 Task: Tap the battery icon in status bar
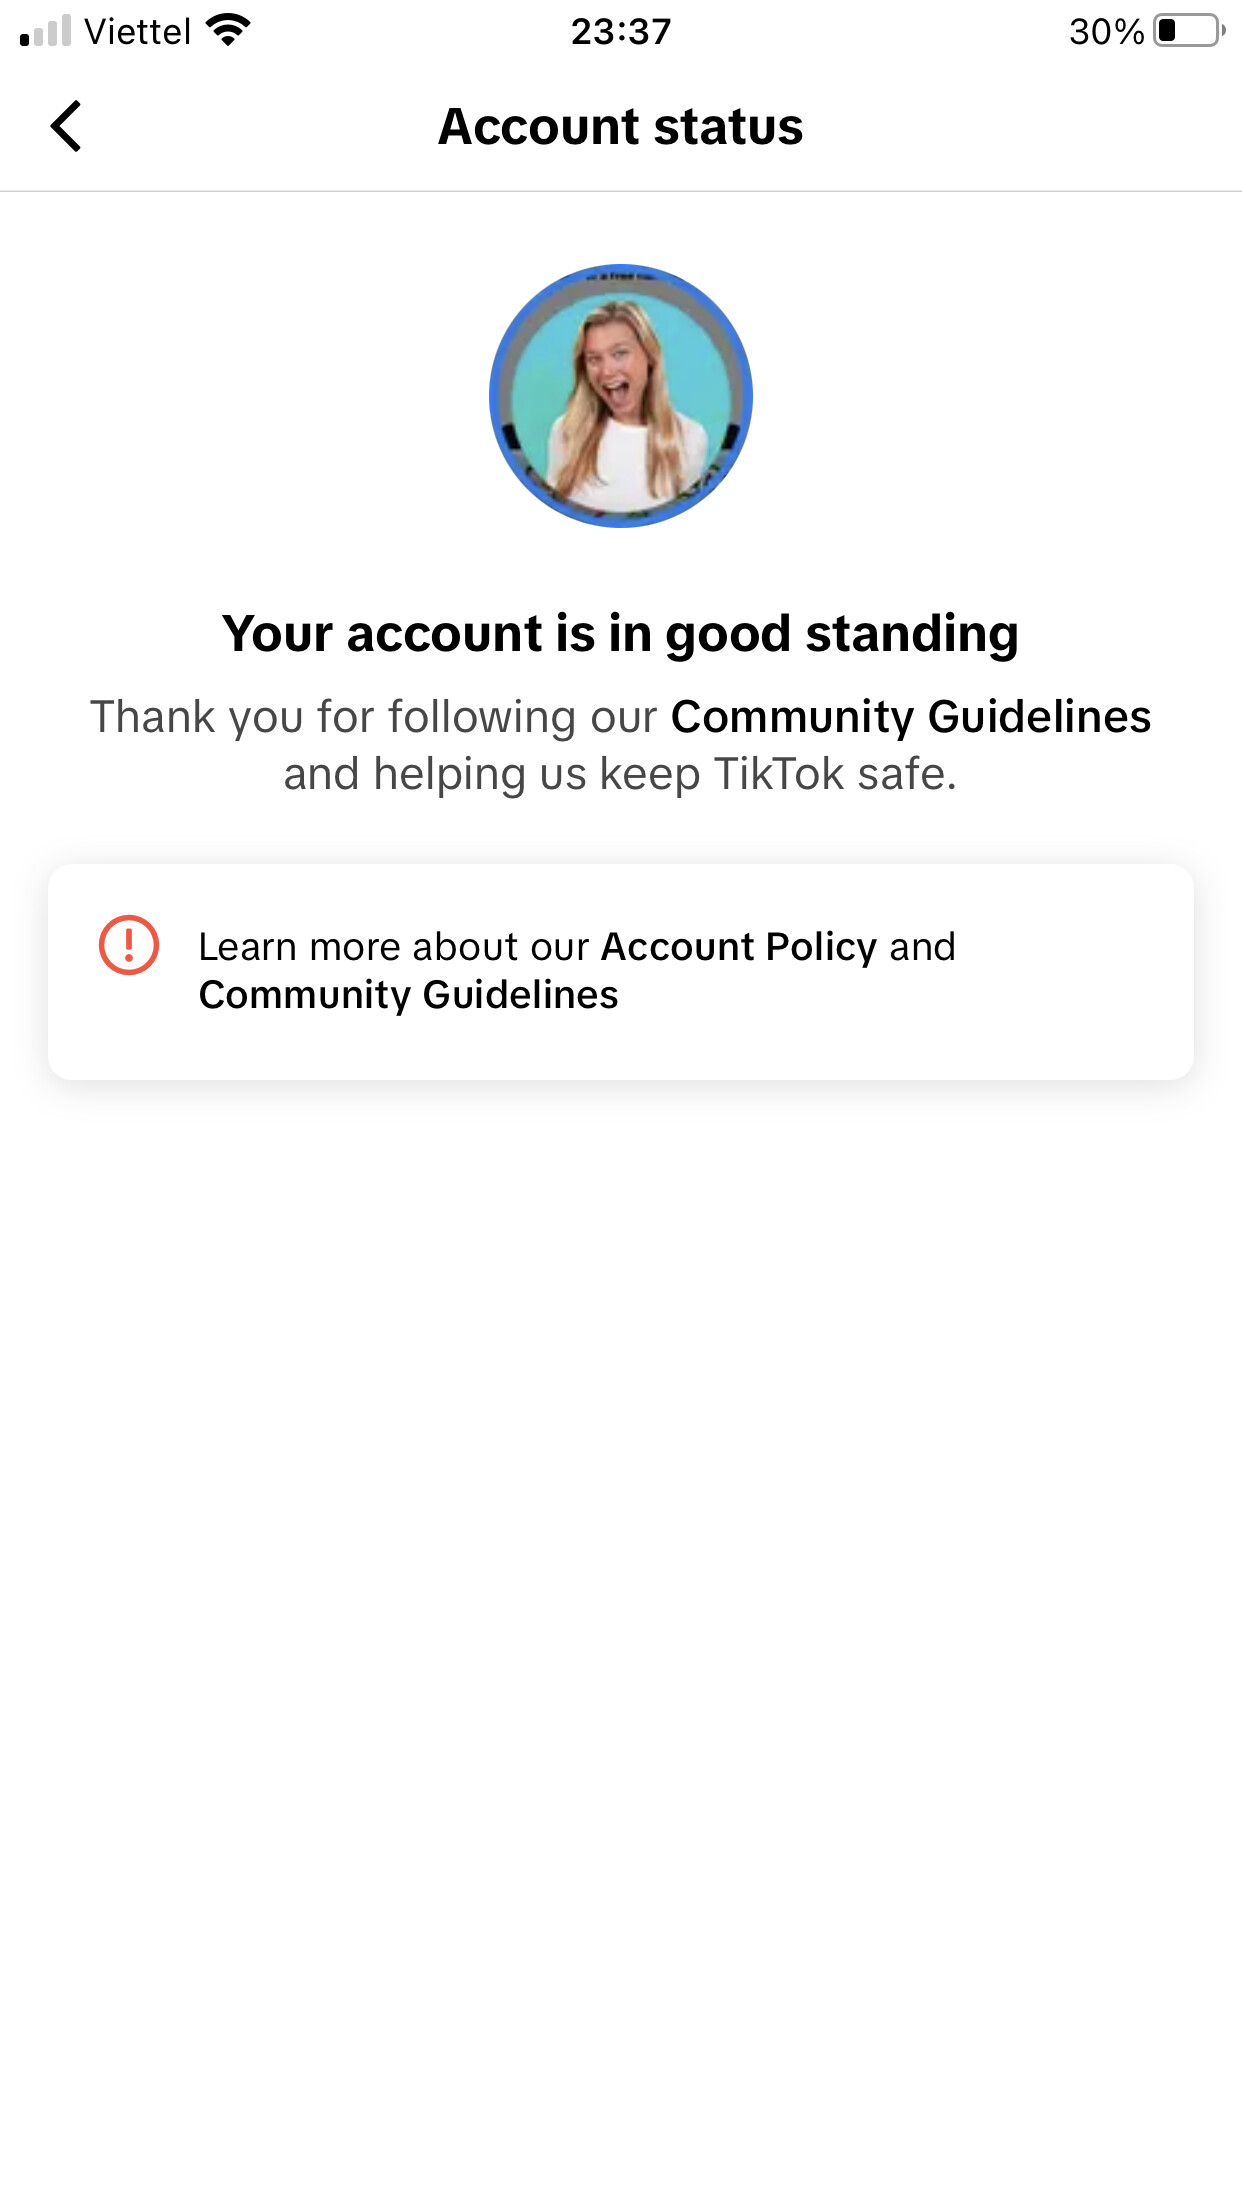(1189, 31)
